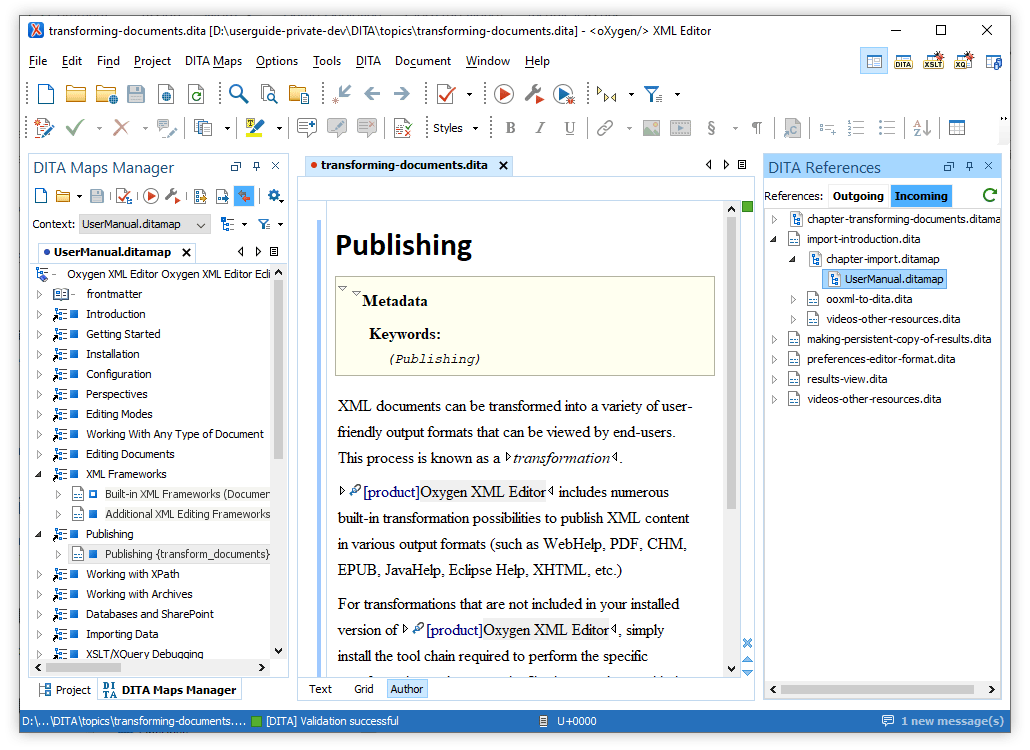Select Incoming references toggle
The image size is (1030, 750).
click(x=921, y=196)
